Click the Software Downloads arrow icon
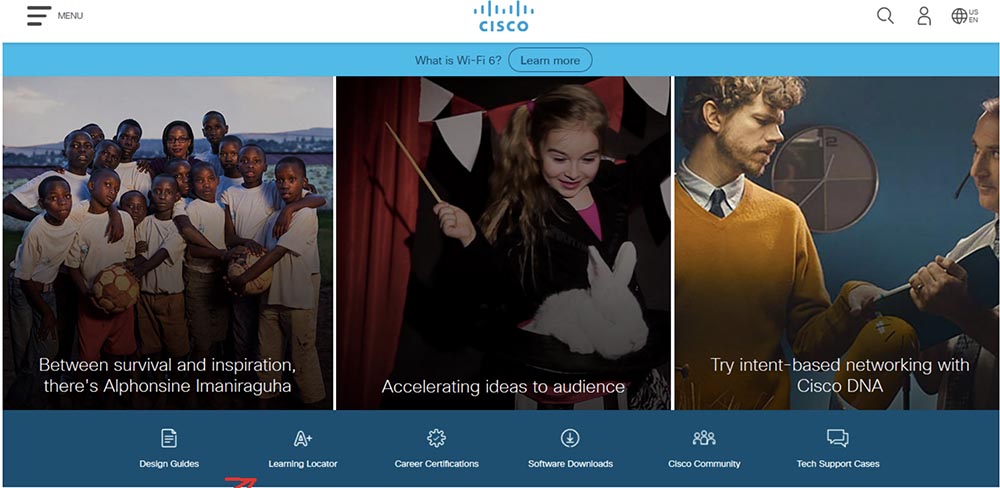 point(570,438)
